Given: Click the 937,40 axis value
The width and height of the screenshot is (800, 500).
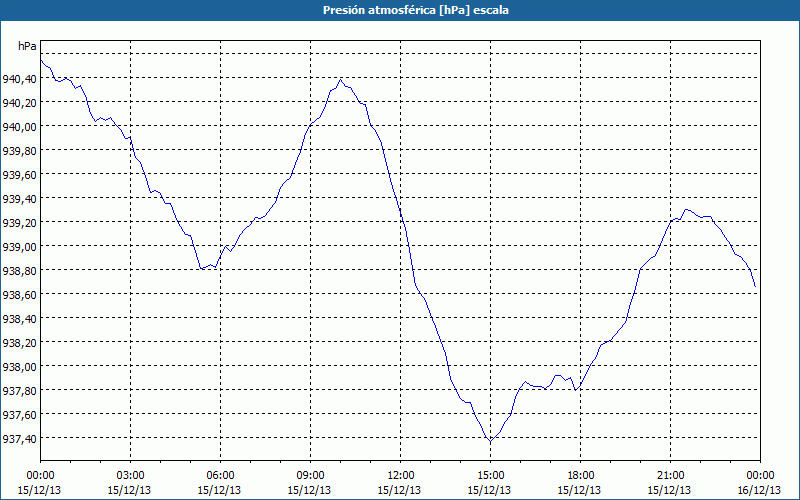Looking at the screenshot, I should pos(19,438).
